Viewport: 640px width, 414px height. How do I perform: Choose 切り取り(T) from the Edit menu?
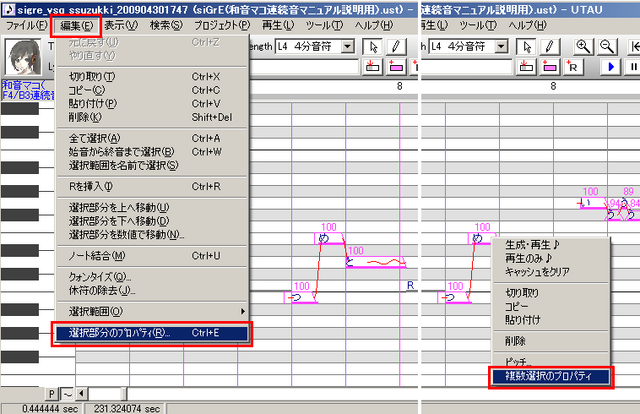[152, 76]
